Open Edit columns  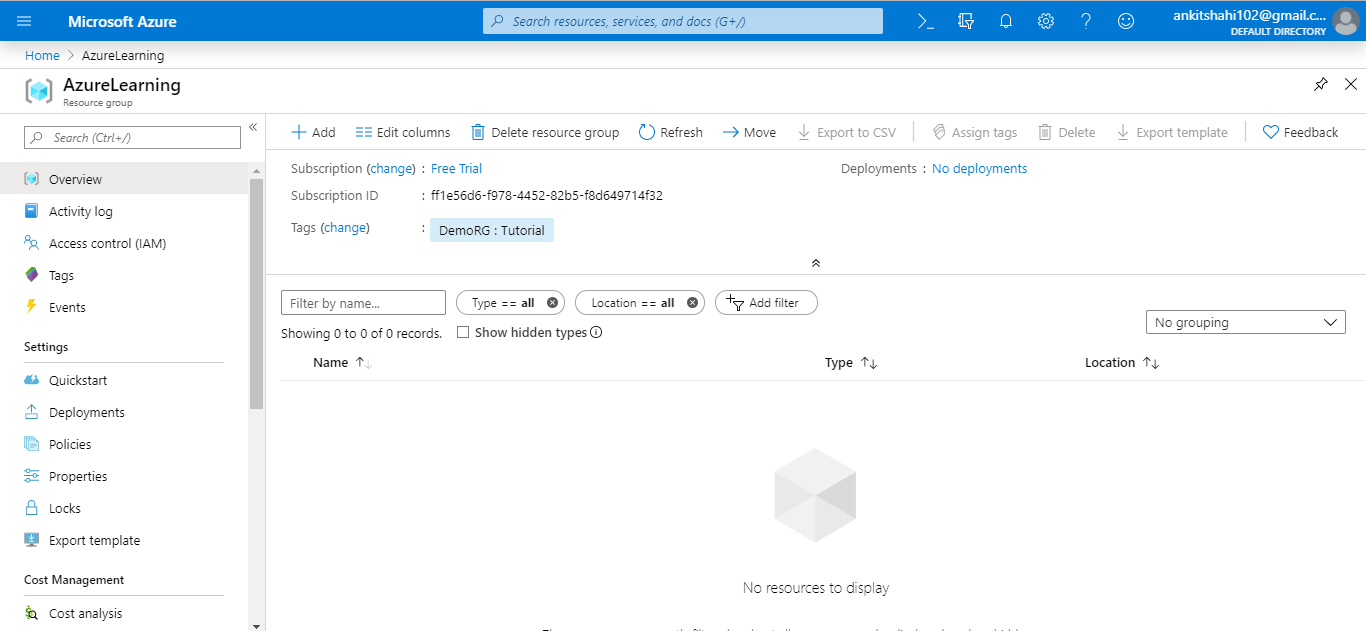coord(403,133)
